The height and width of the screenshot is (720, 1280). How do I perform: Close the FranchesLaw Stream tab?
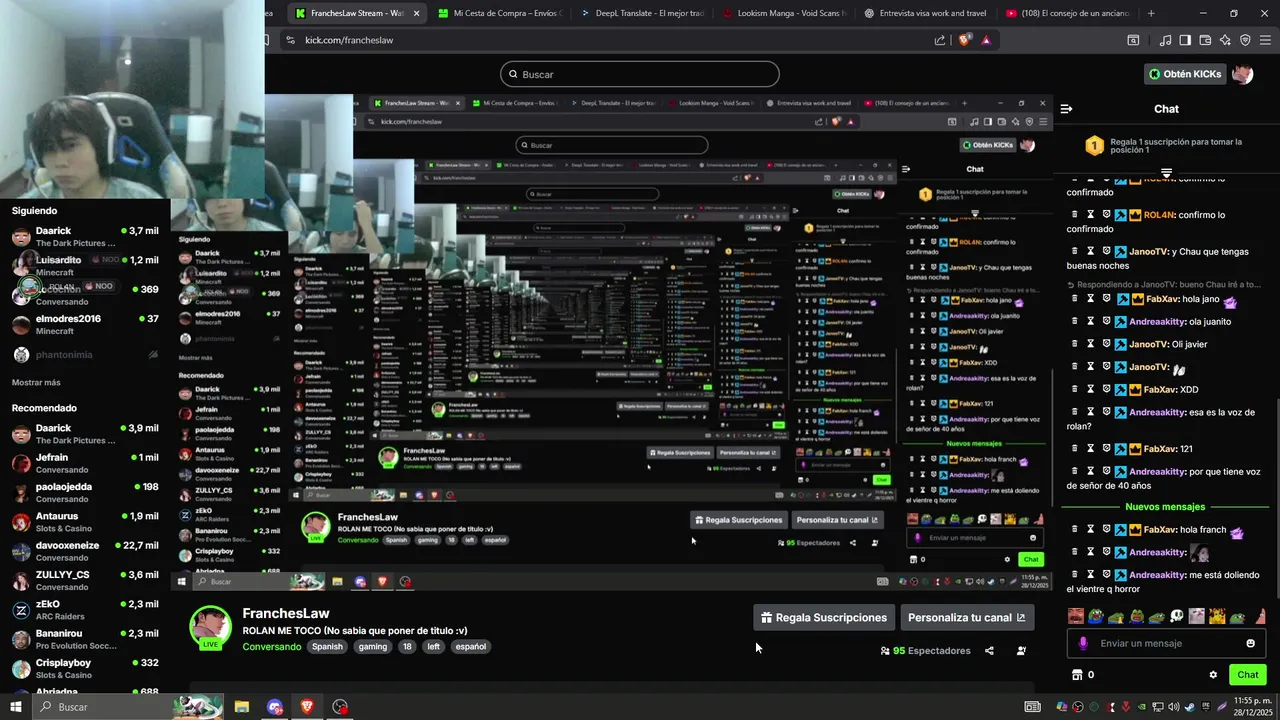tap(416, 13)
